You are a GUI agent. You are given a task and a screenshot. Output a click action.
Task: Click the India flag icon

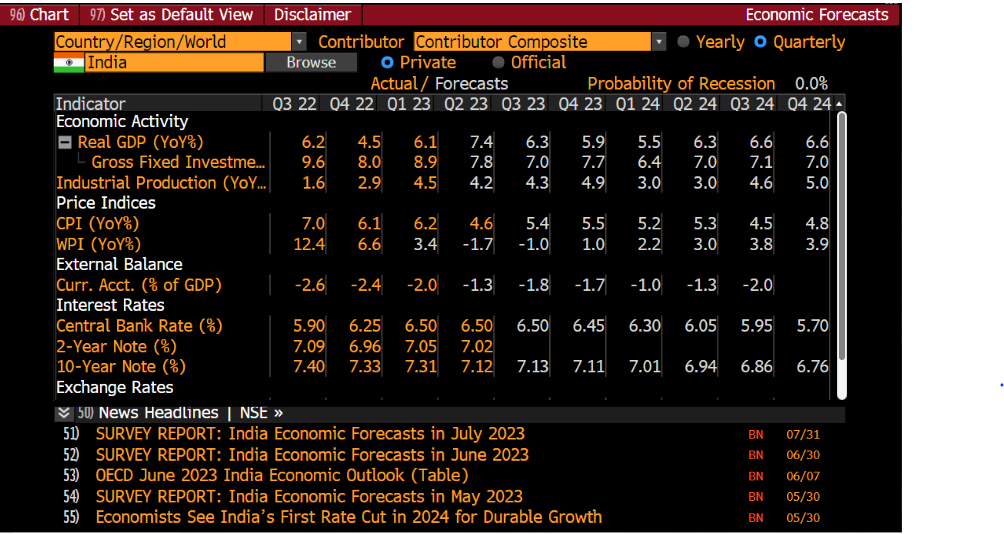pyautogui.click(x=69, y=63)
